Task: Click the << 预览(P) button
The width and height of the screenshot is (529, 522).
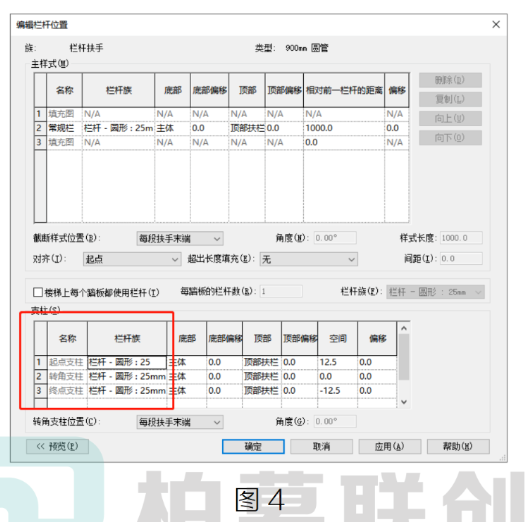Action: point(57,446)
